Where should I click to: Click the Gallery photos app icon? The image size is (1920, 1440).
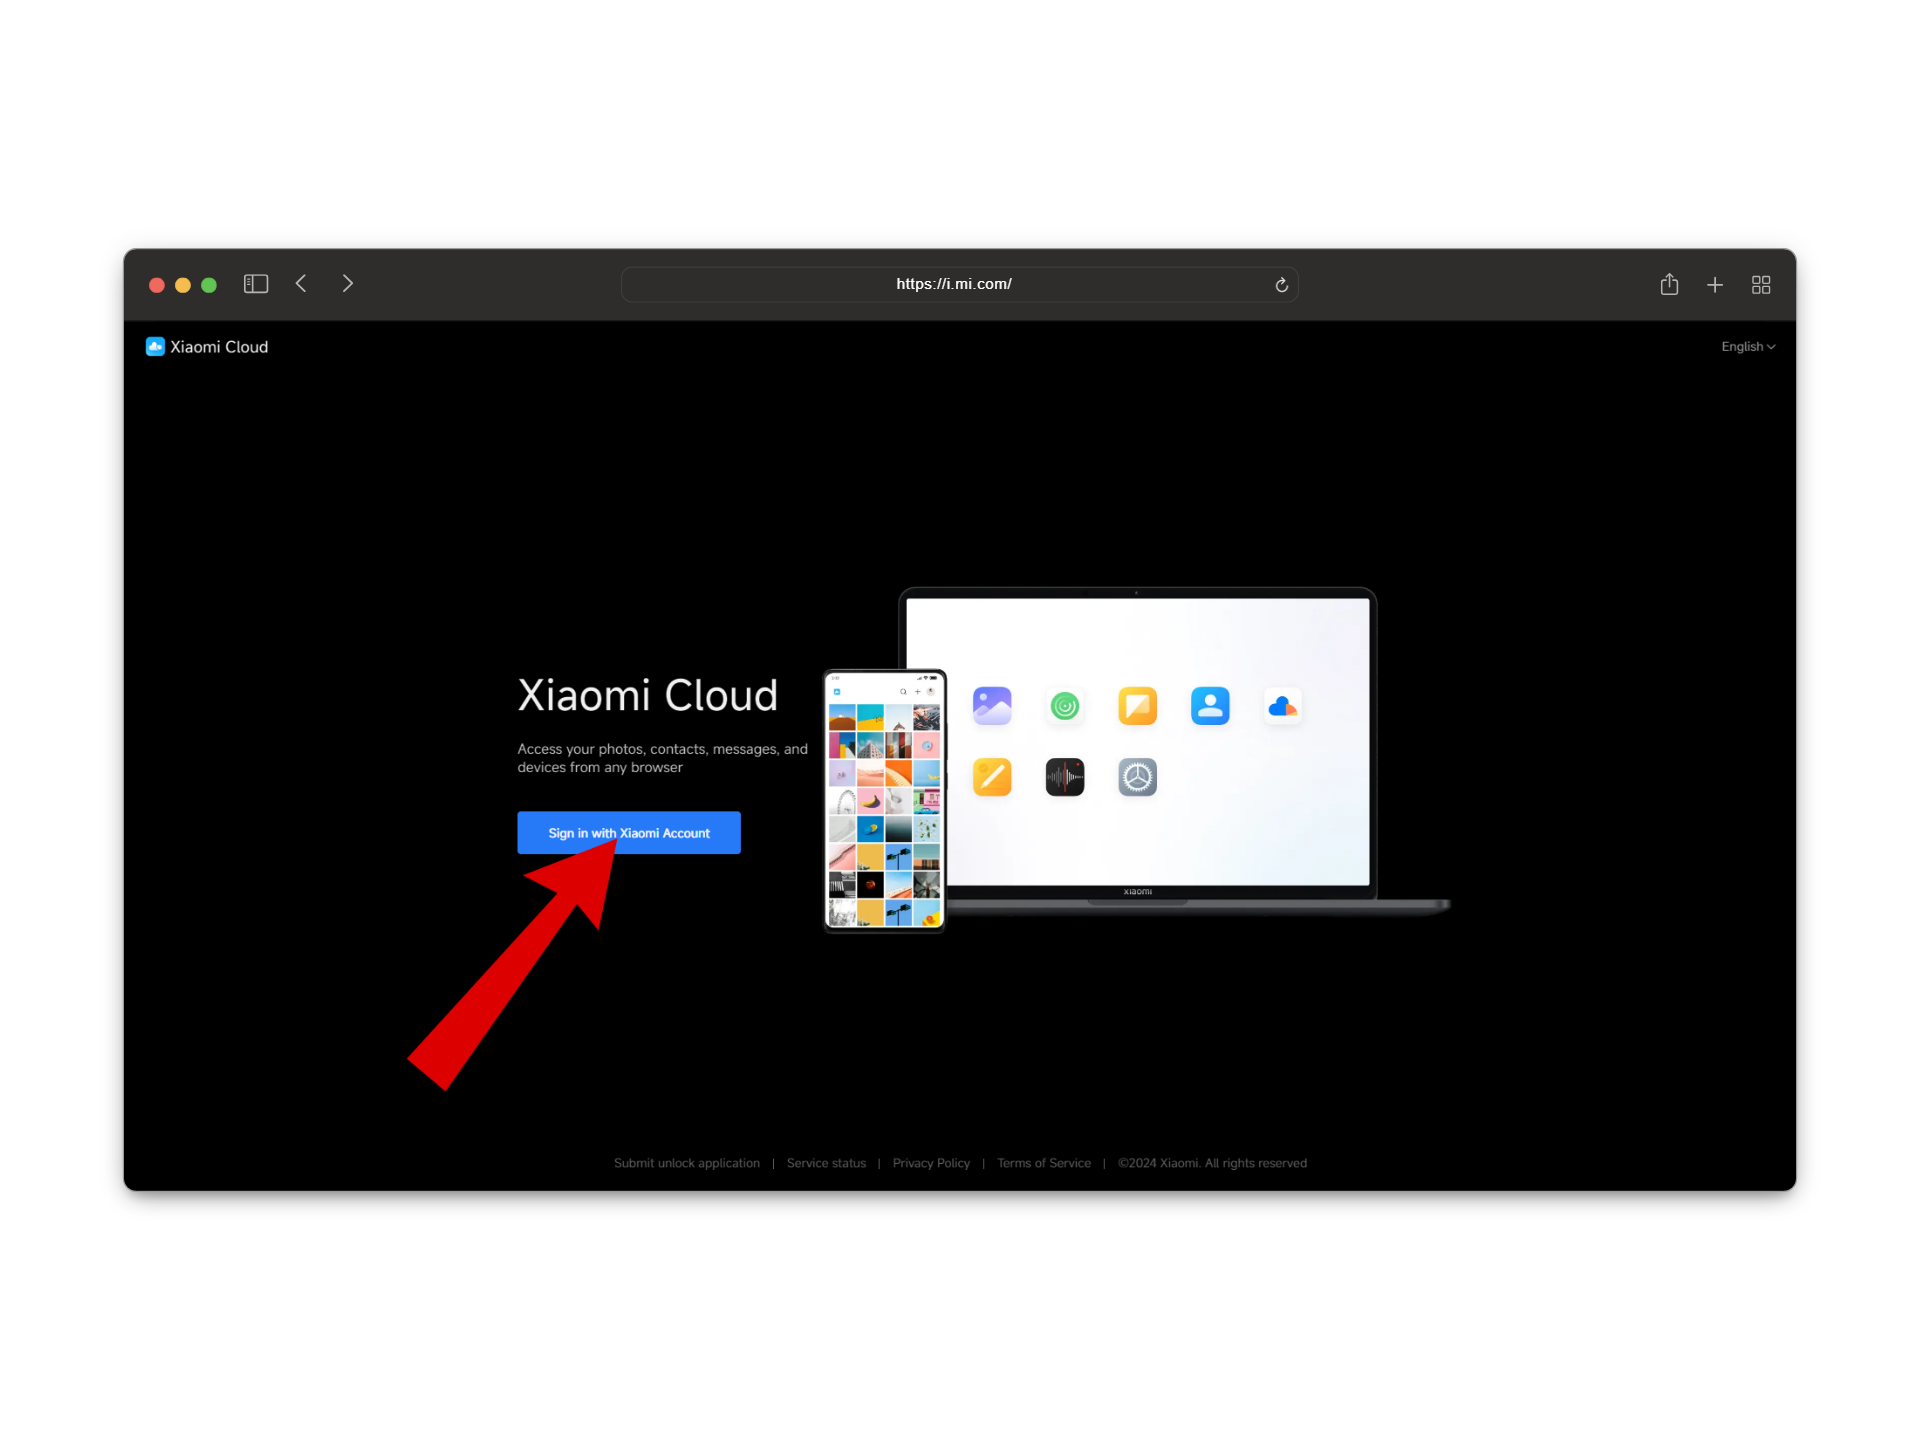(x=991, y=706)
